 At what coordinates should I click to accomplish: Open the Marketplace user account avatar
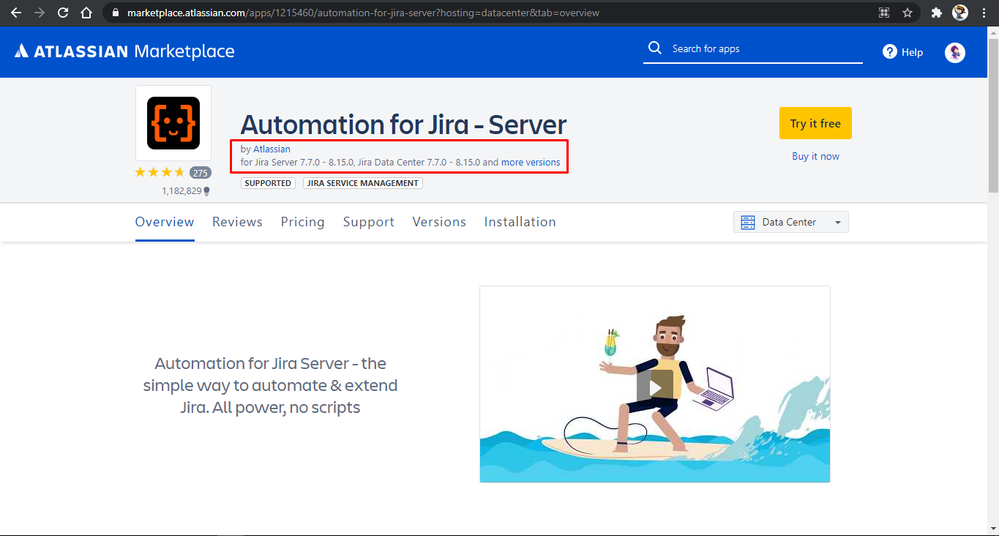pos(954,52)
